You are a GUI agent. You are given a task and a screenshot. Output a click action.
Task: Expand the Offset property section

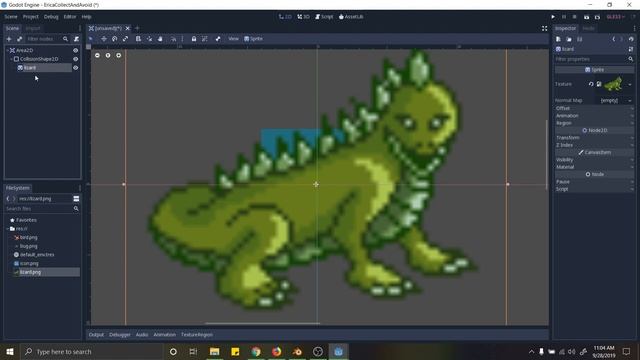[x=594, y=108]
